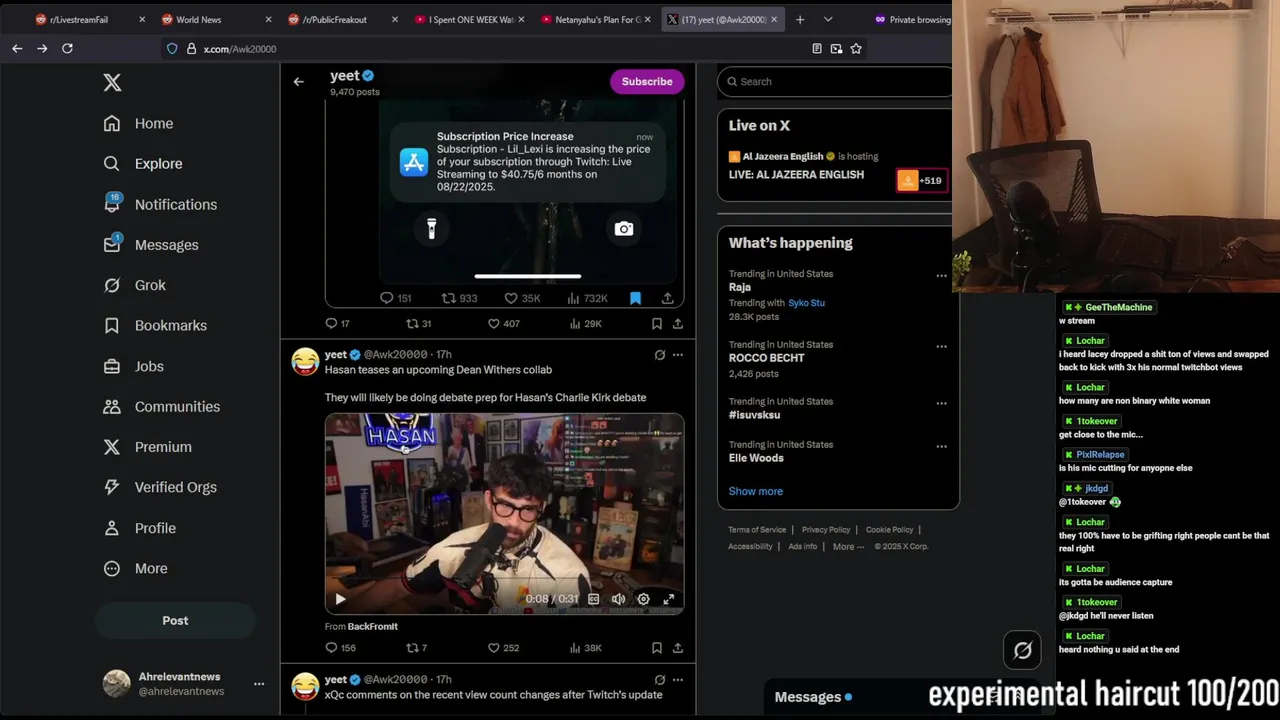
Task: Share the post with 29K views
Action: pos(678,323)
